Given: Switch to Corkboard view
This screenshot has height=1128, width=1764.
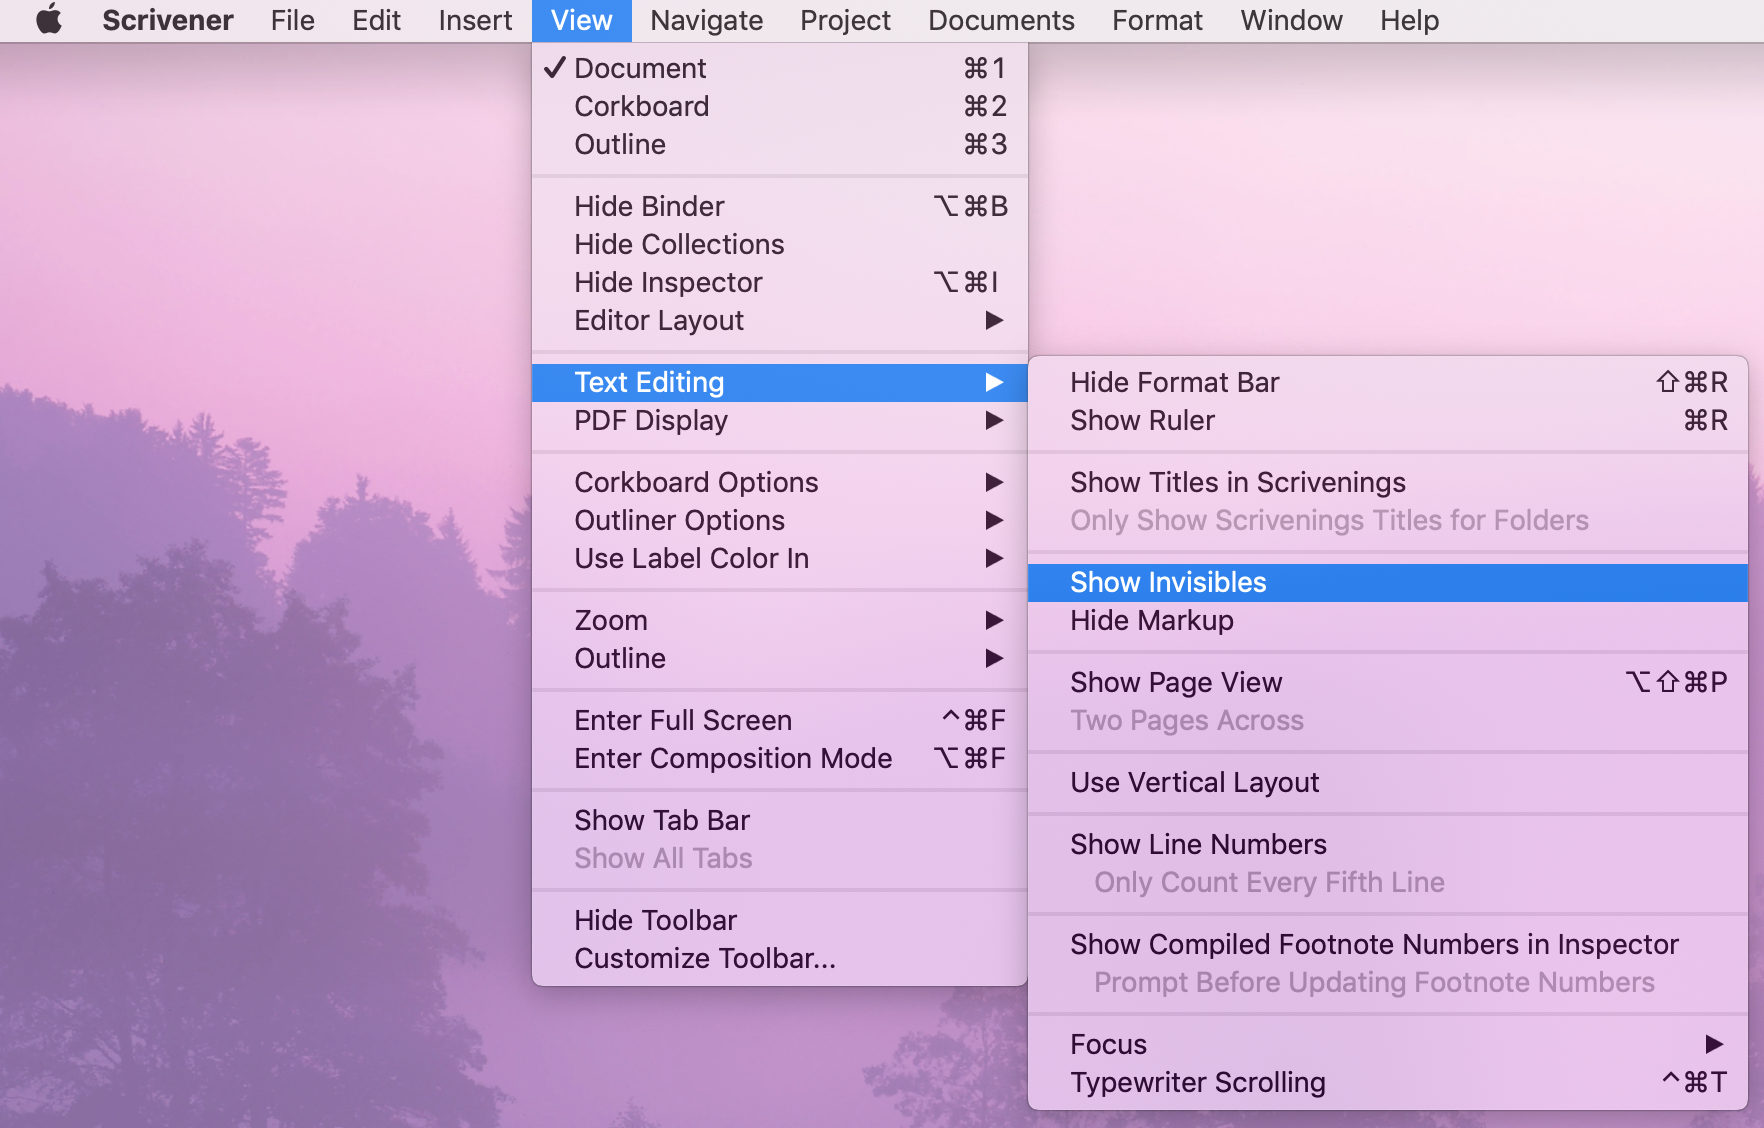Looking at the screenshot, I should pyautogui.click(x=780, y=106).
